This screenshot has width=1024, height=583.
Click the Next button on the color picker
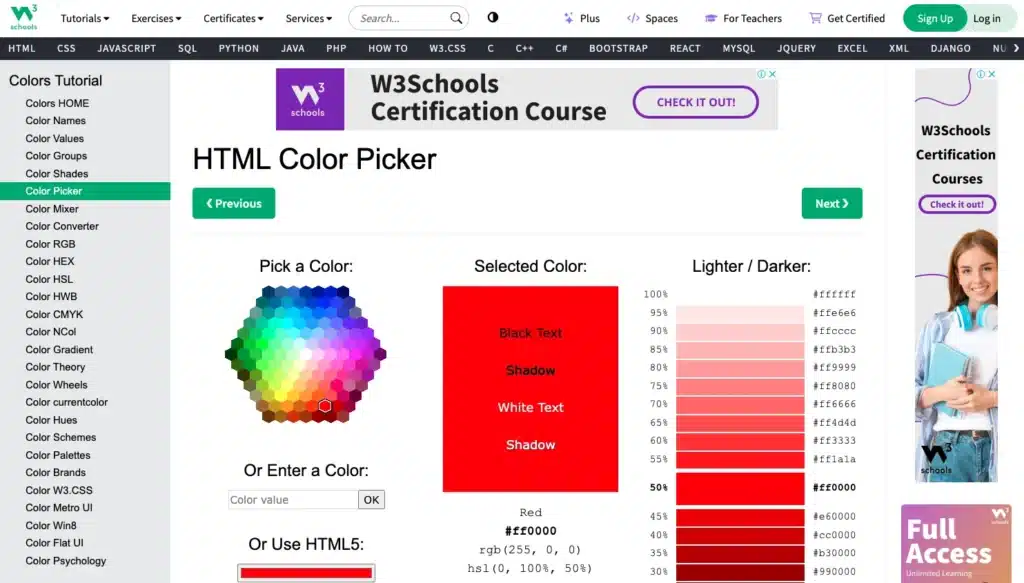pyautogui.click(x=831, y=203)
